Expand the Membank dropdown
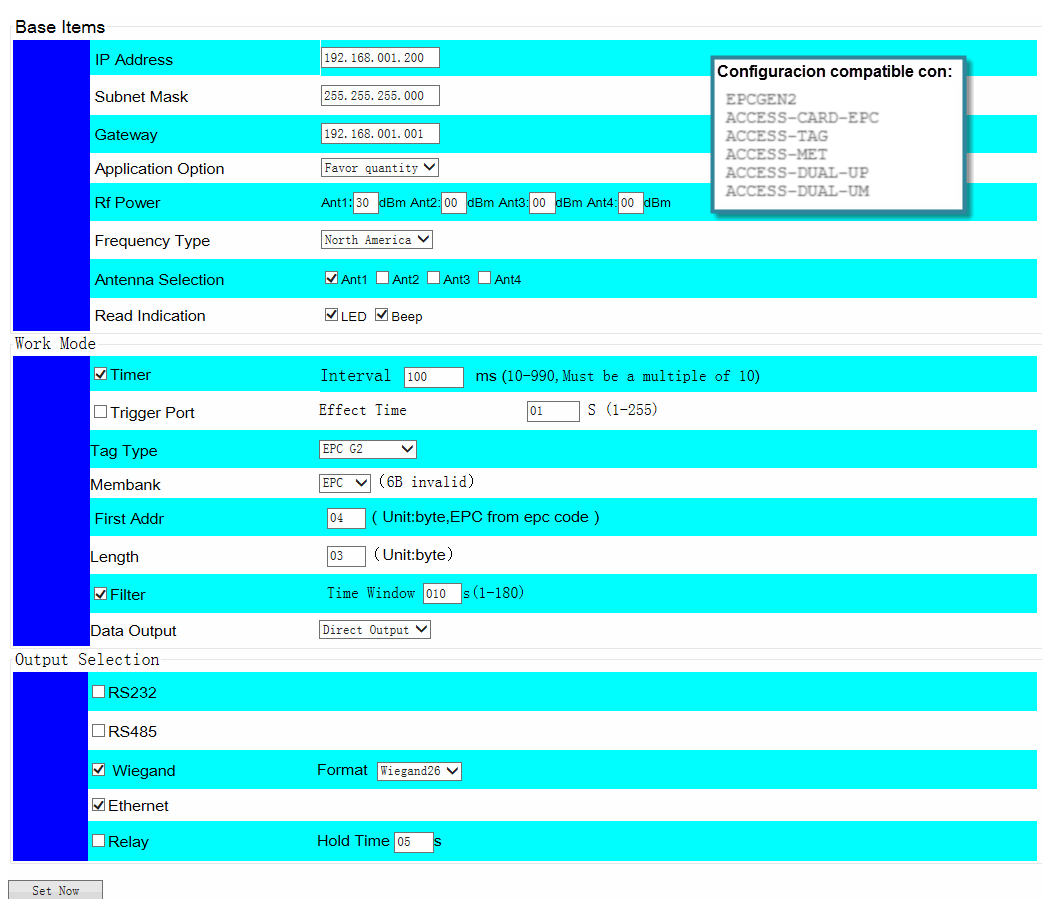1062x903 pixels. click(x=345, y=483)
